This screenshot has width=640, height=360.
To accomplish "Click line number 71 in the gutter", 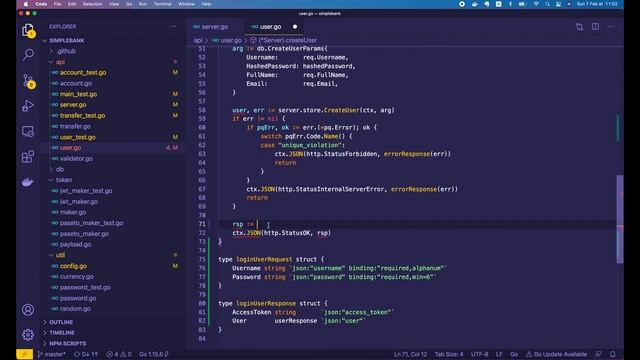I will [x=202, y=224].
